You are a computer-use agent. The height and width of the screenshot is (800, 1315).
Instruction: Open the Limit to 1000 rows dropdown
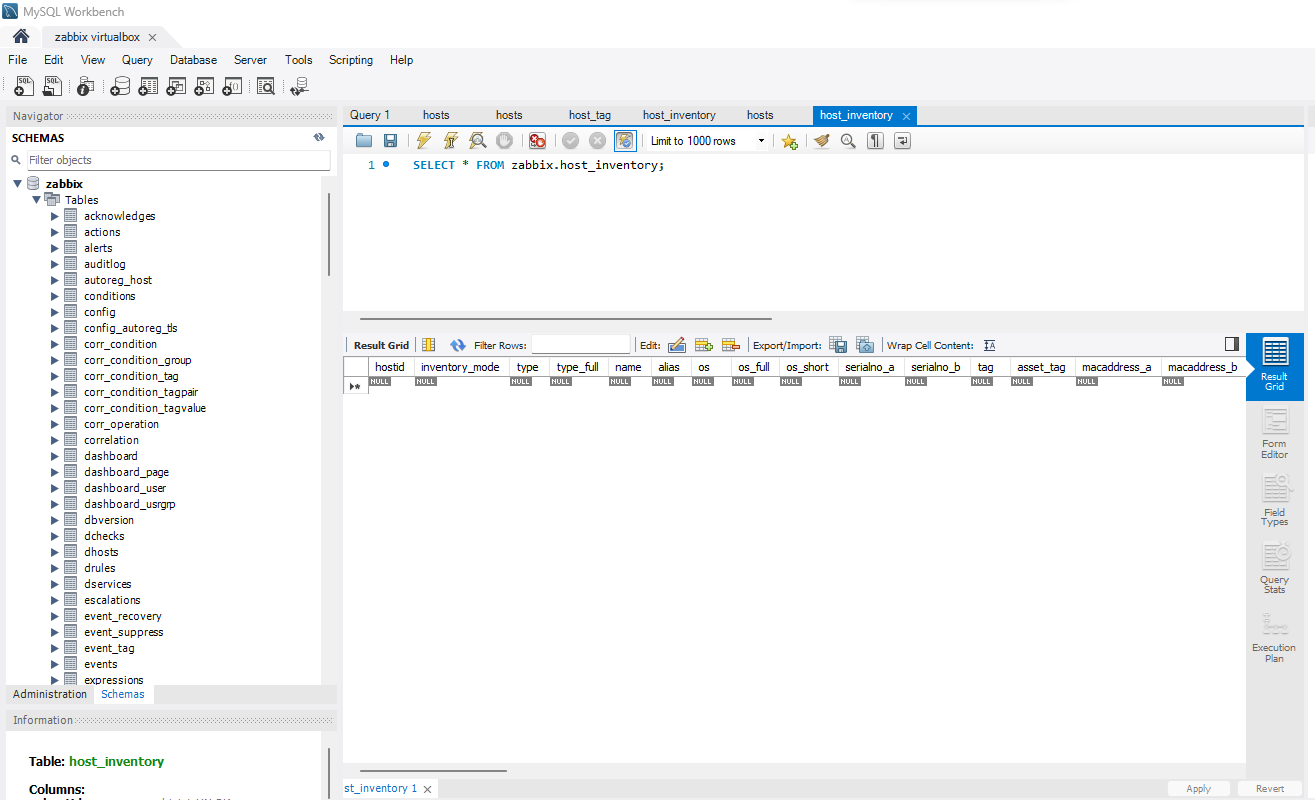(708, 141)
